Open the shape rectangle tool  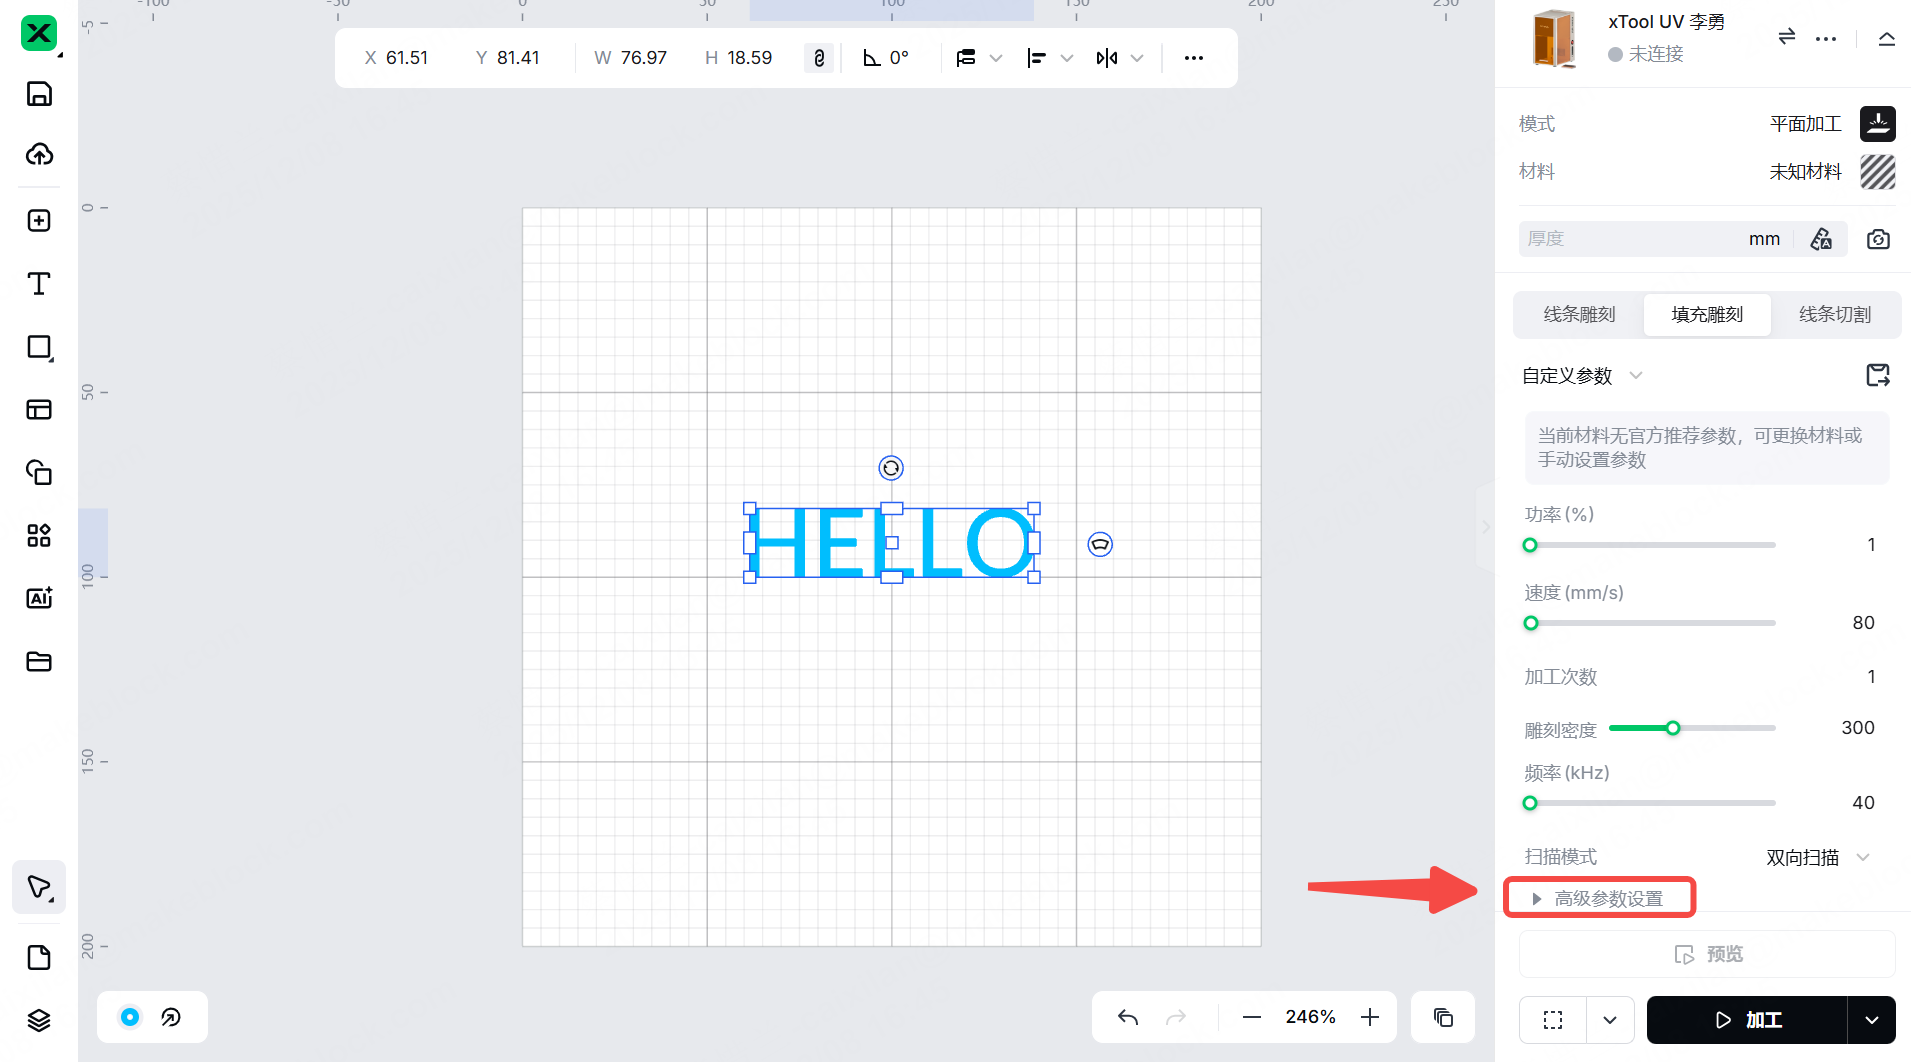pyautogui.click(x=39, y=347)
